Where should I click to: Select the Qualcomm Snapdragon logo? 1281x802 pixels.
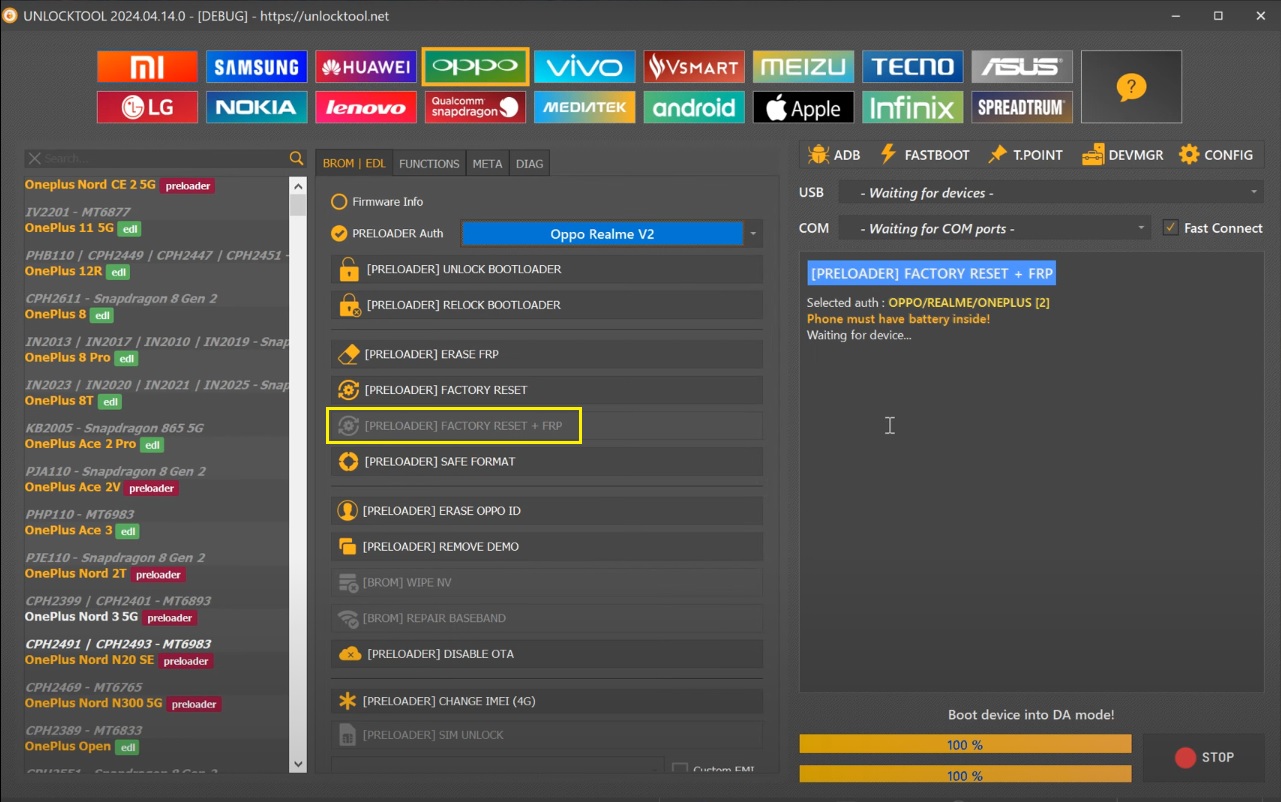(475, 107)
